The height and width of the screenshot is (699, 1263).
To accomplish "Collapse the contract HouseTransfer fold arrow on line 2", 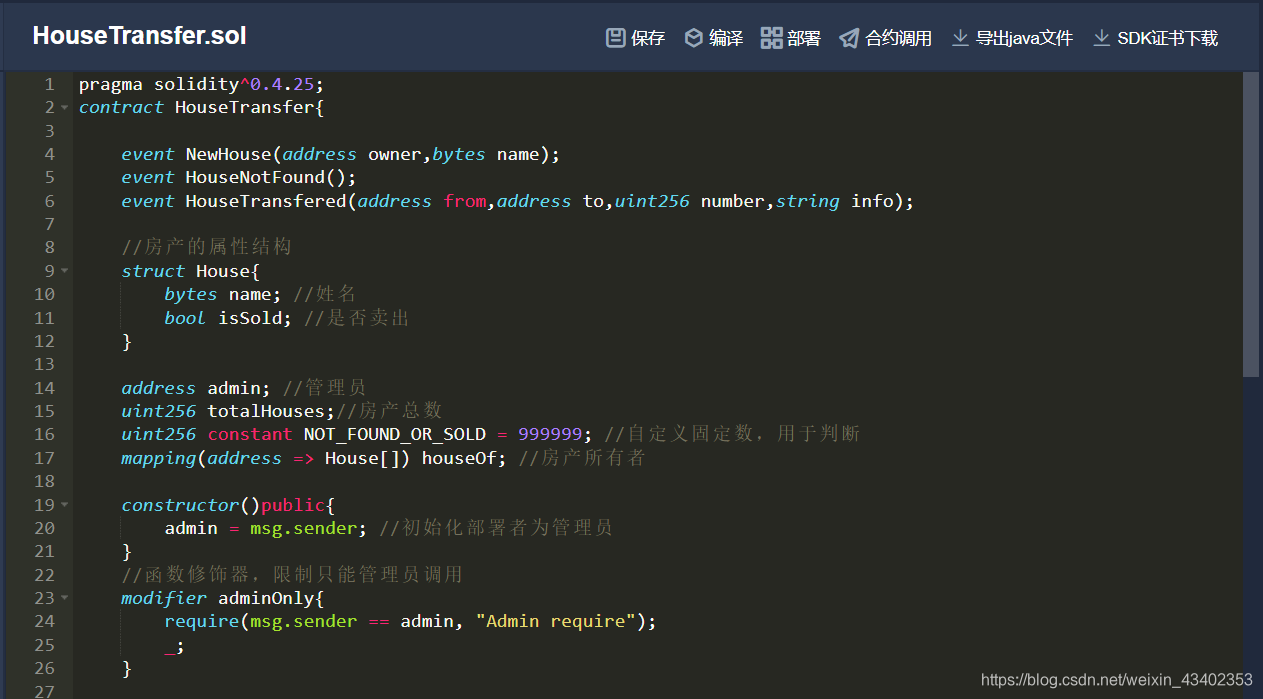I will pos(65,107).
